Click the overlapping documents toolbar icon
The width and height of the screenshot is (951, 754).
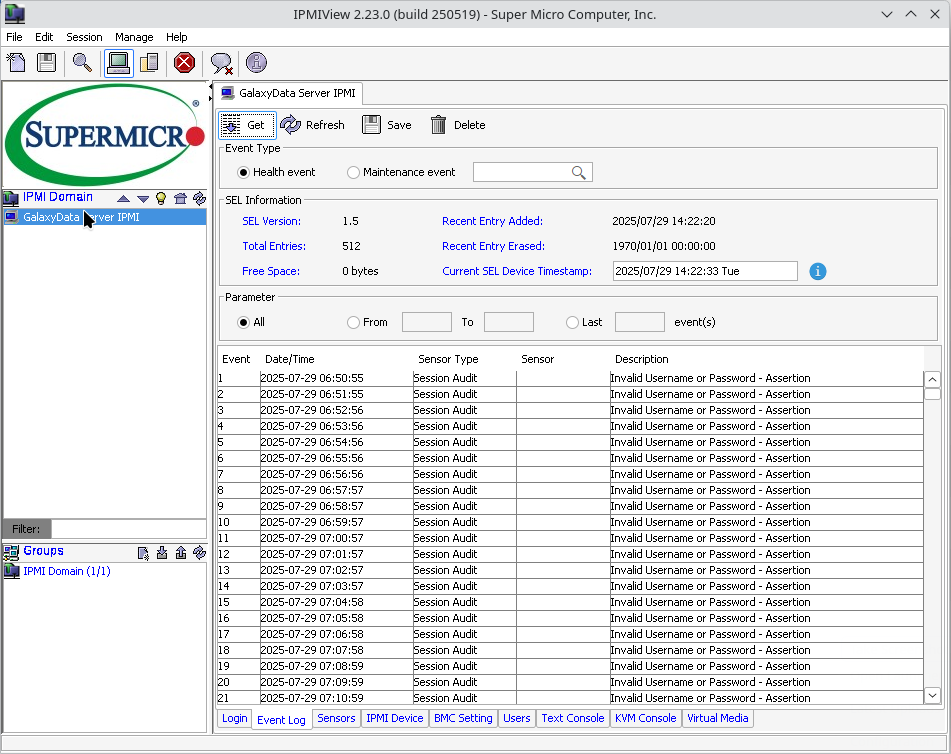click(x=149, y=62)
